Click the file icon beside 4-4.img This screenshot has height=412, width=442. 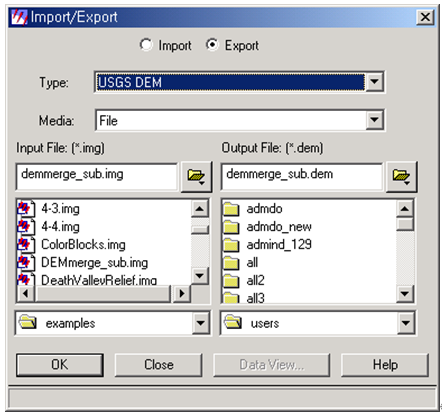point(26,227)
